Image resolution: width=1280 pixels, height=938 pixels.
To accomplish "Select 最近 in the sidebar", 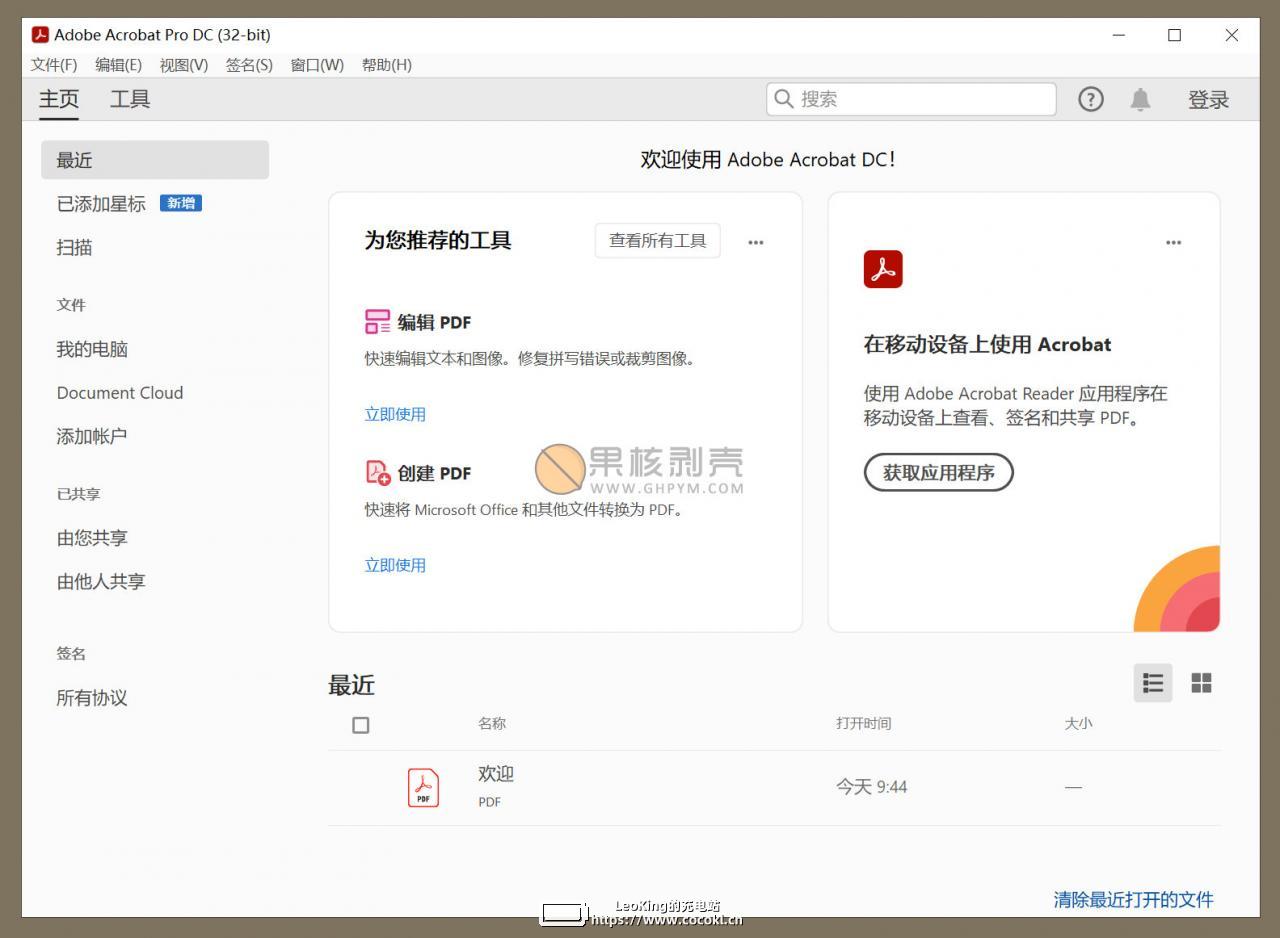I will 155,160.
